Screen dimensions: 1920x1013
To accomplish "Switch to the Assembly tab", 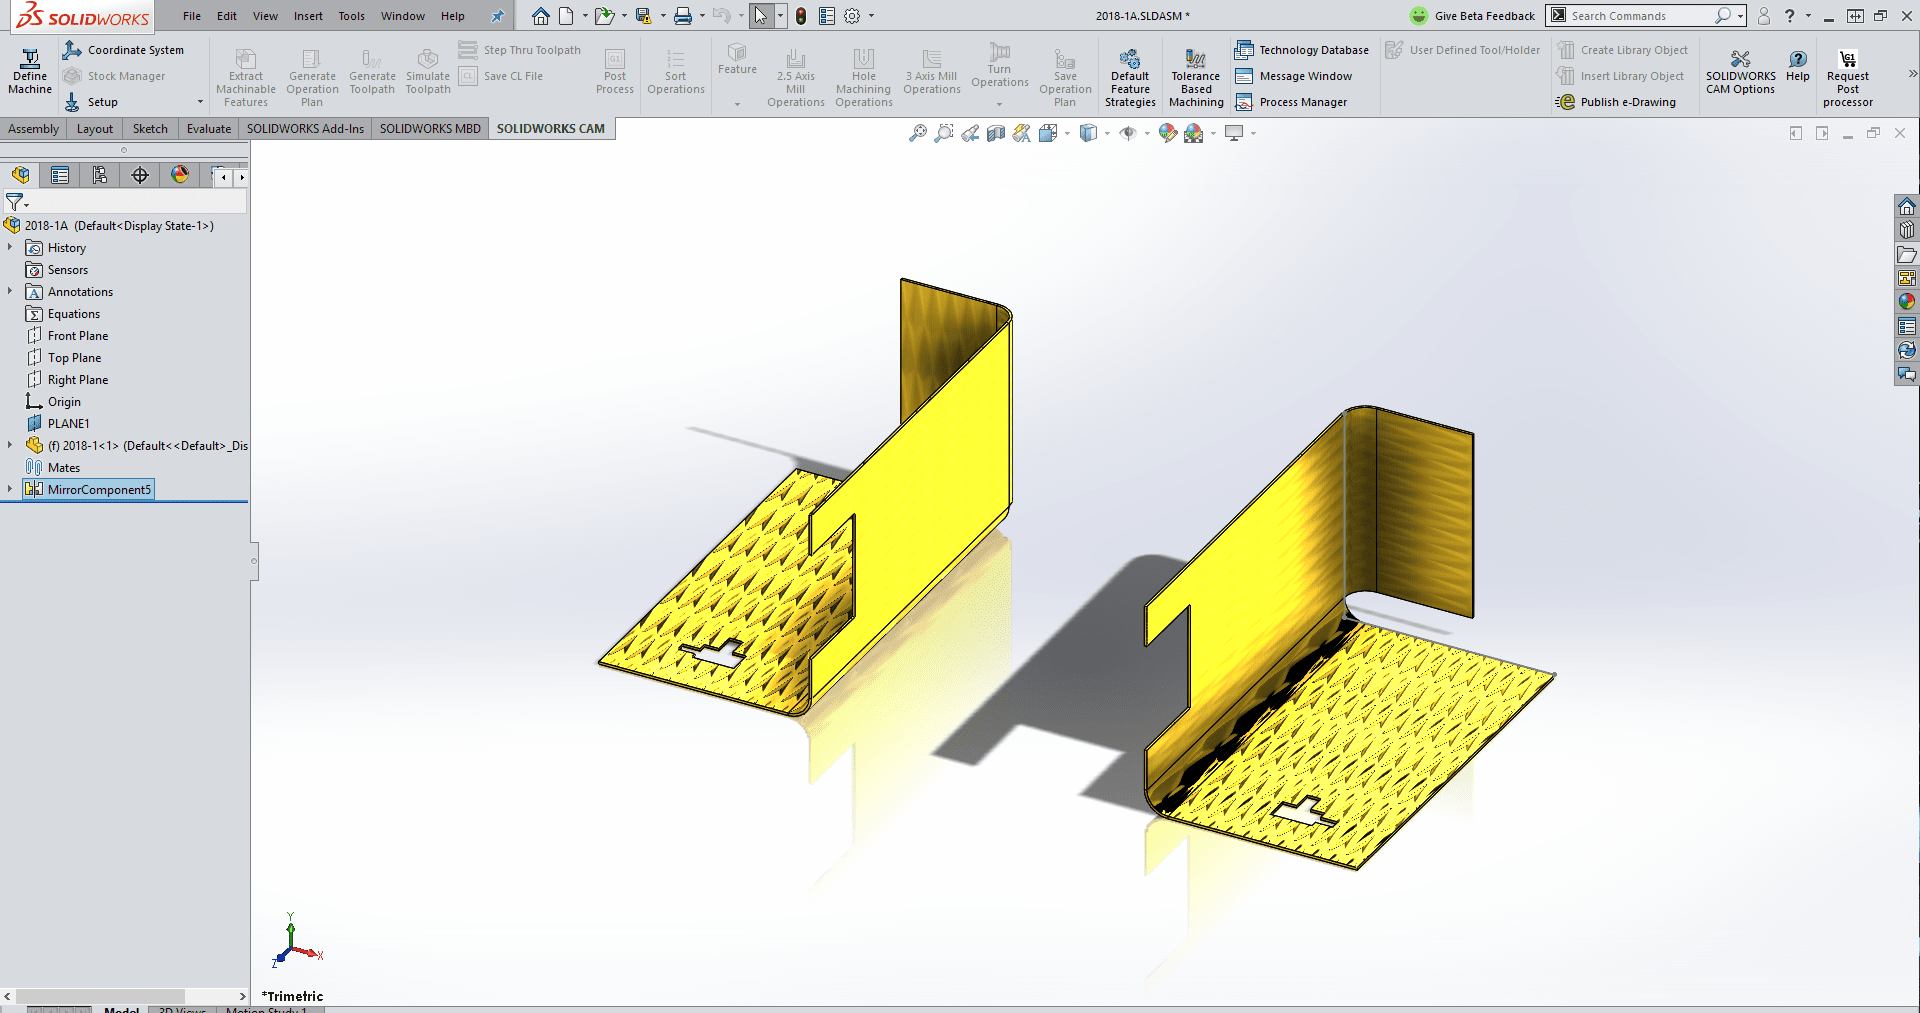I will pos(34,128).
